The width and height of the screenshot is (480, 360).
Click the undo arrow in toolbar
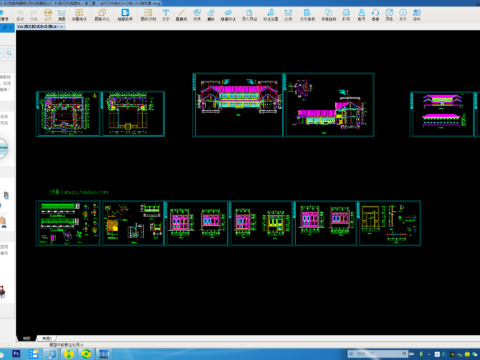(x=20, y=15)
